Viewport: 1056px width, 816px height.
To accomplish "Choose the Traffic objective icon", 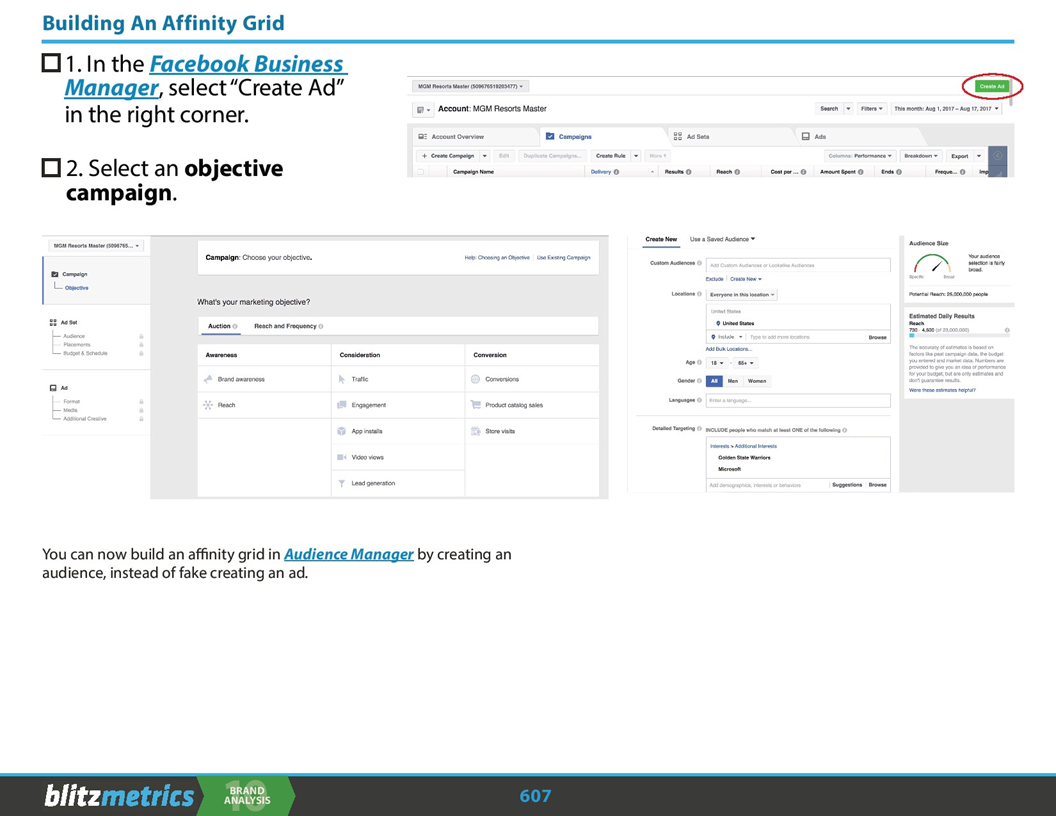I will pos(341,380).
